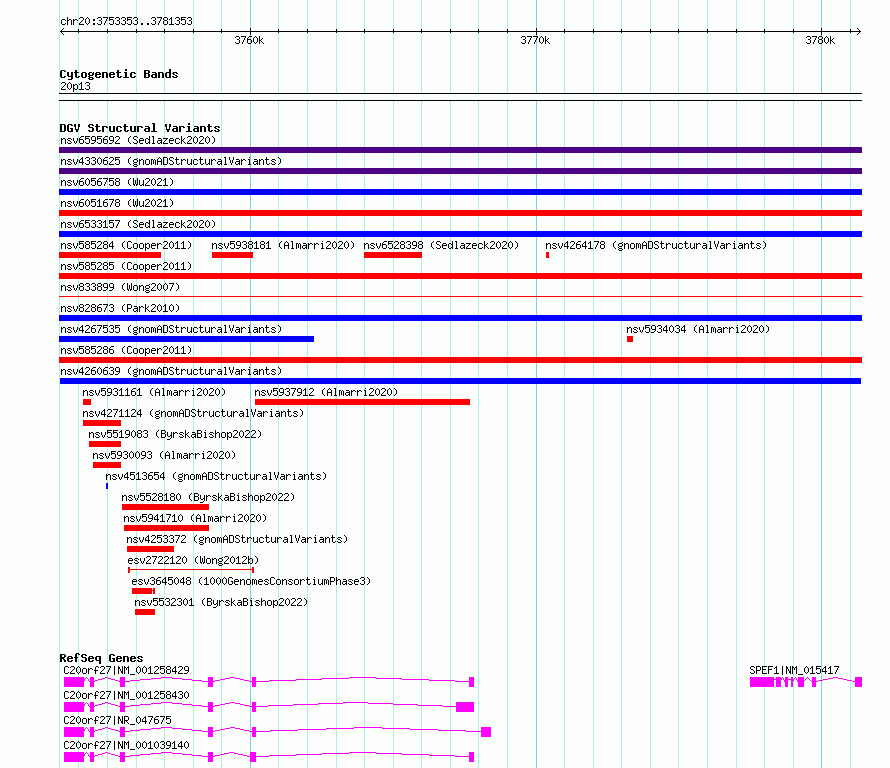The height and width of the screenshot is (768, 890).
Task: Click the 3760k ruler tick label
Action: (249, 40)
